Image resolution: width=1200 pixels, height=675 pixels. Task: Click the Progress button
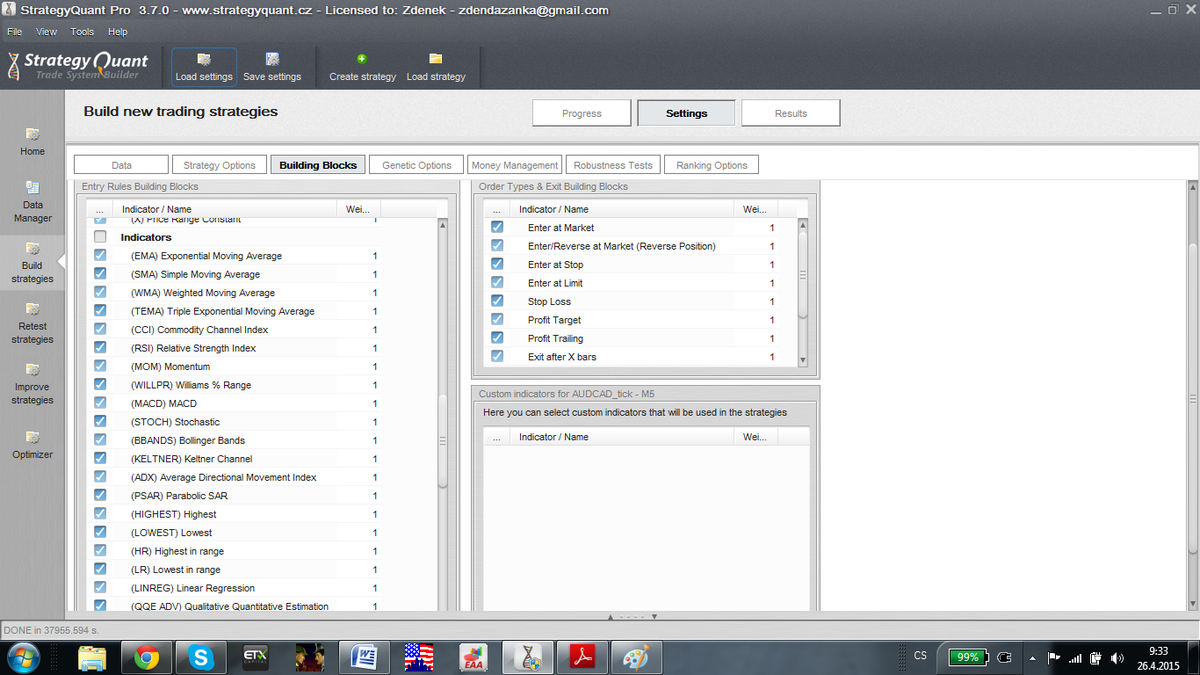point(582,113)
